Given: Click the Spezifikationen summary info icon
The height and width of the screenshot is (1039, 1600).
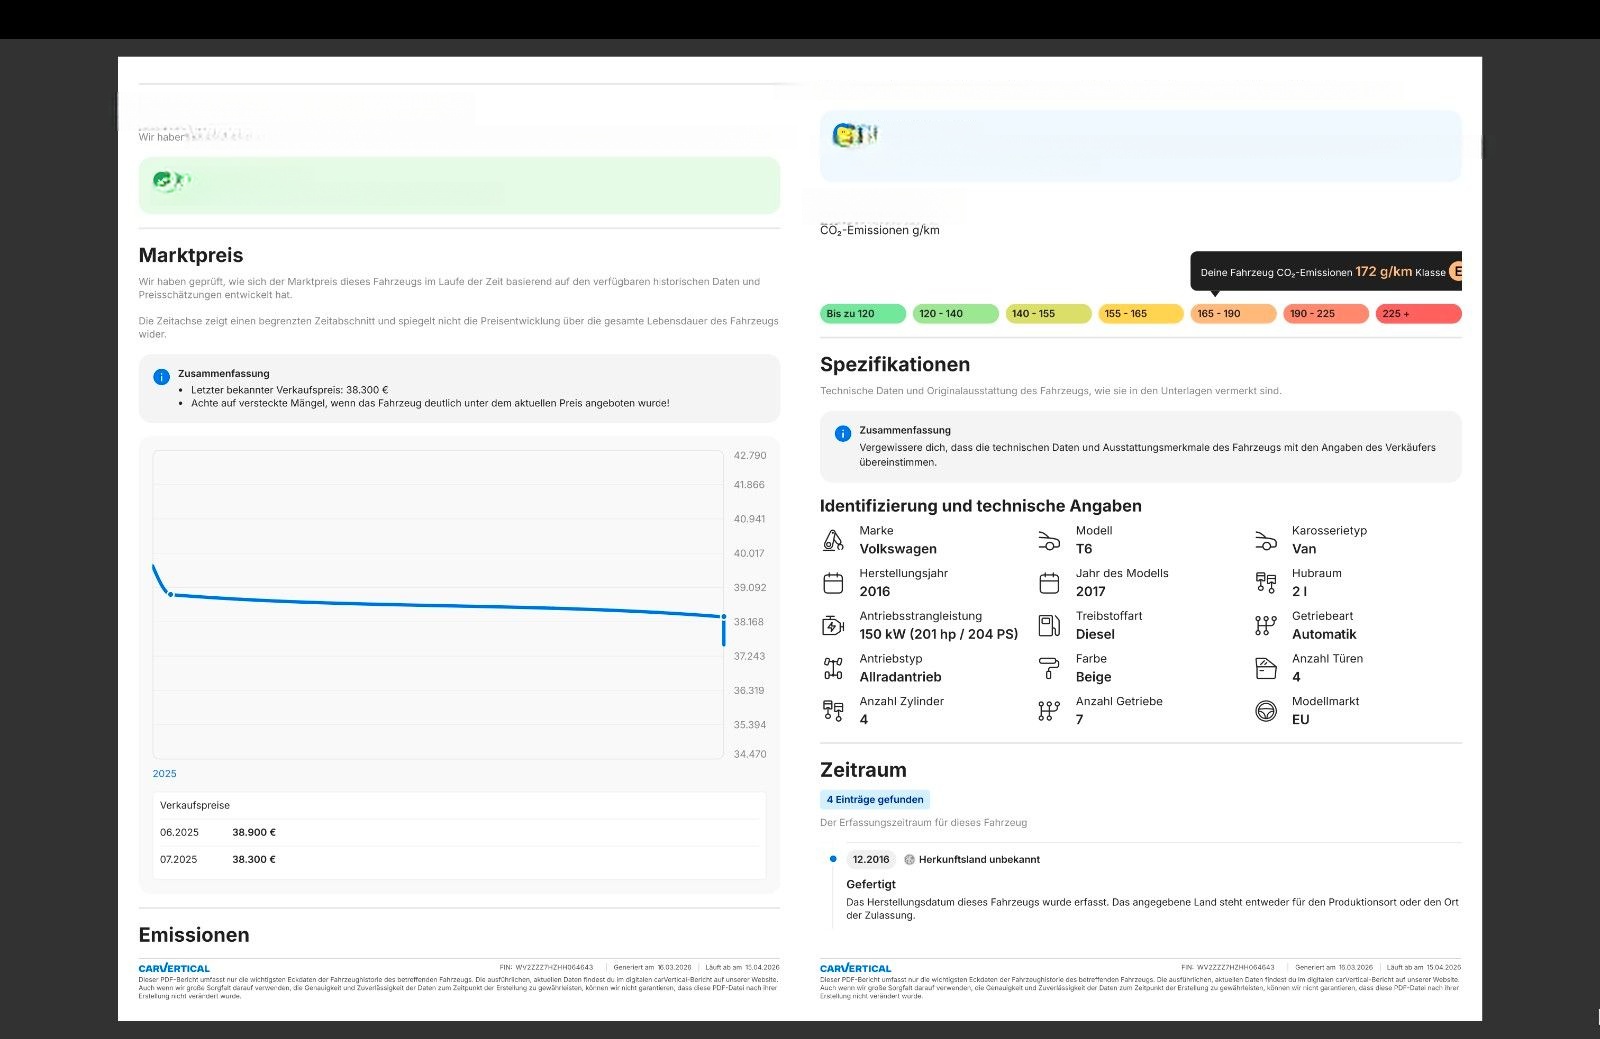Looking at the screenshot, I should 842,434.
